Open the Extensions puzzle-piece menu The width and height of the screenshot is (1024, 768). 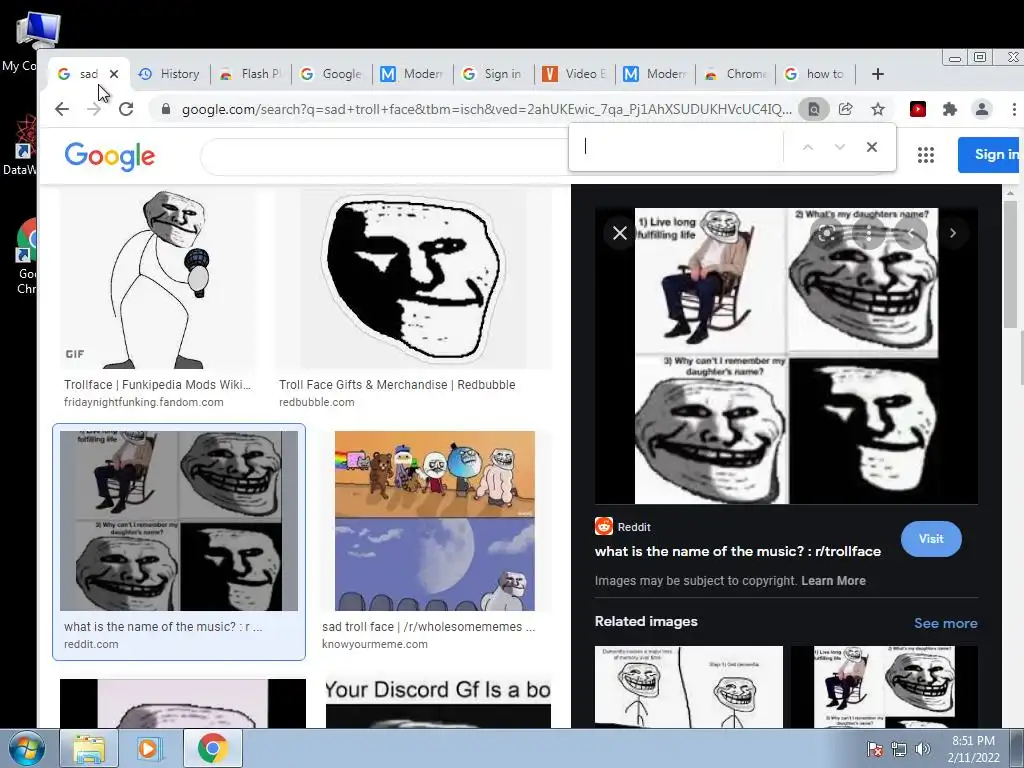(950, 109)
